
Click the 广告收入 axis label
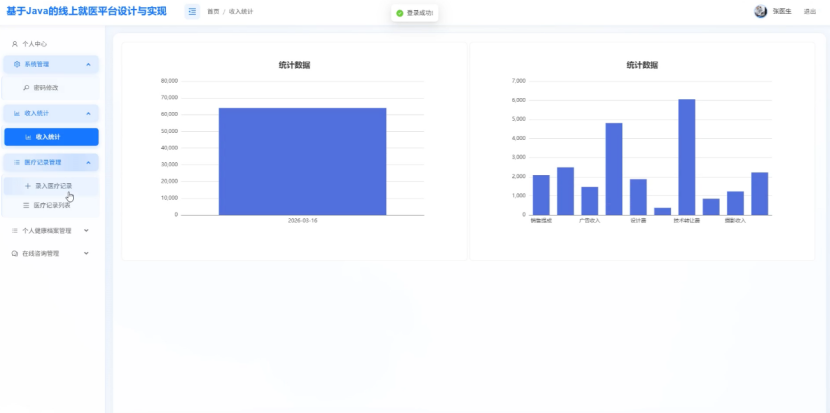point(590,221)
